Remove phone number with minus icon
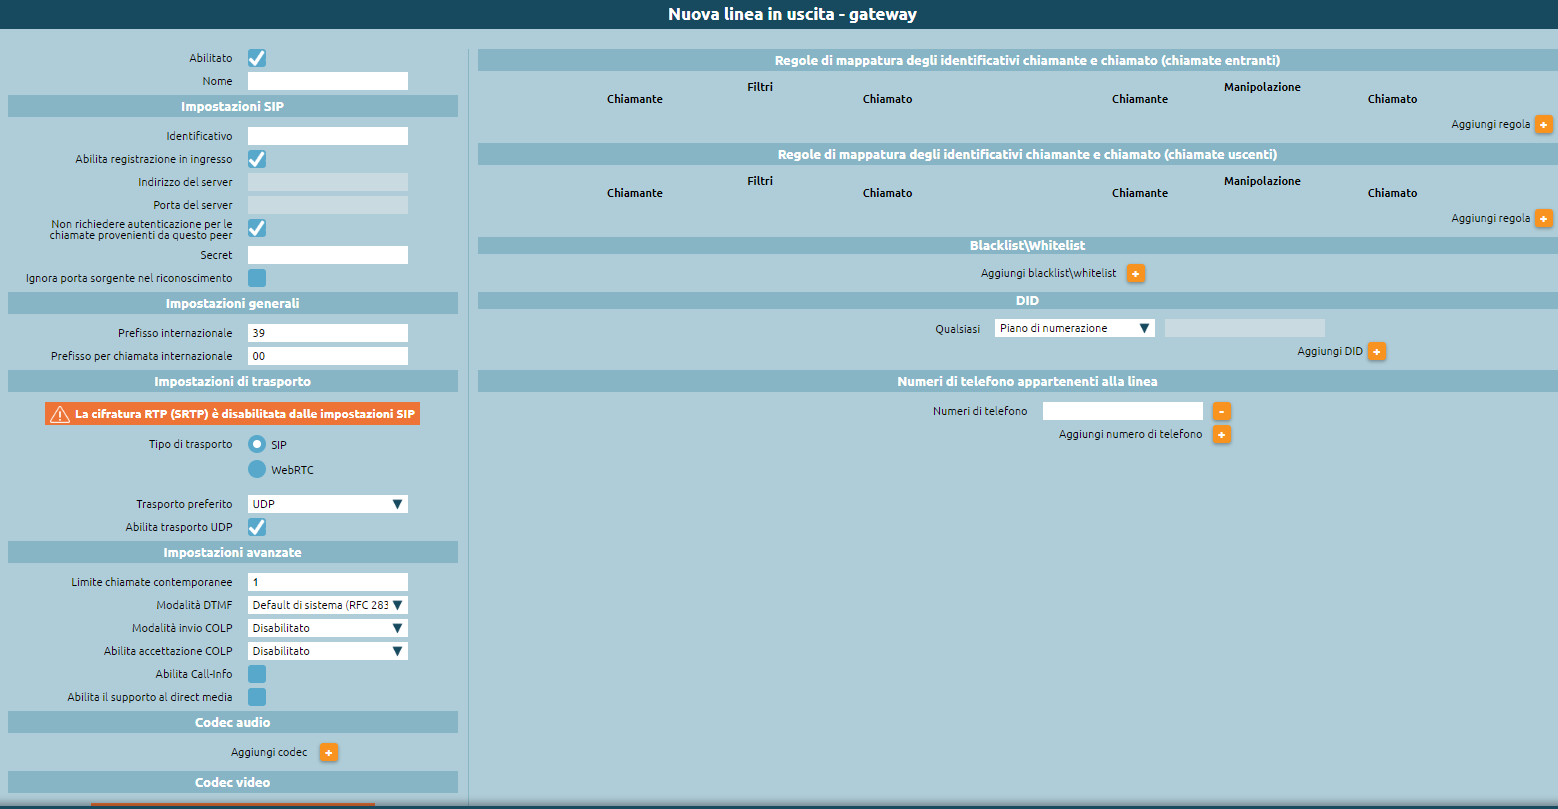This screenshot has width=1558, height=809. click(x=1222, y=411)
